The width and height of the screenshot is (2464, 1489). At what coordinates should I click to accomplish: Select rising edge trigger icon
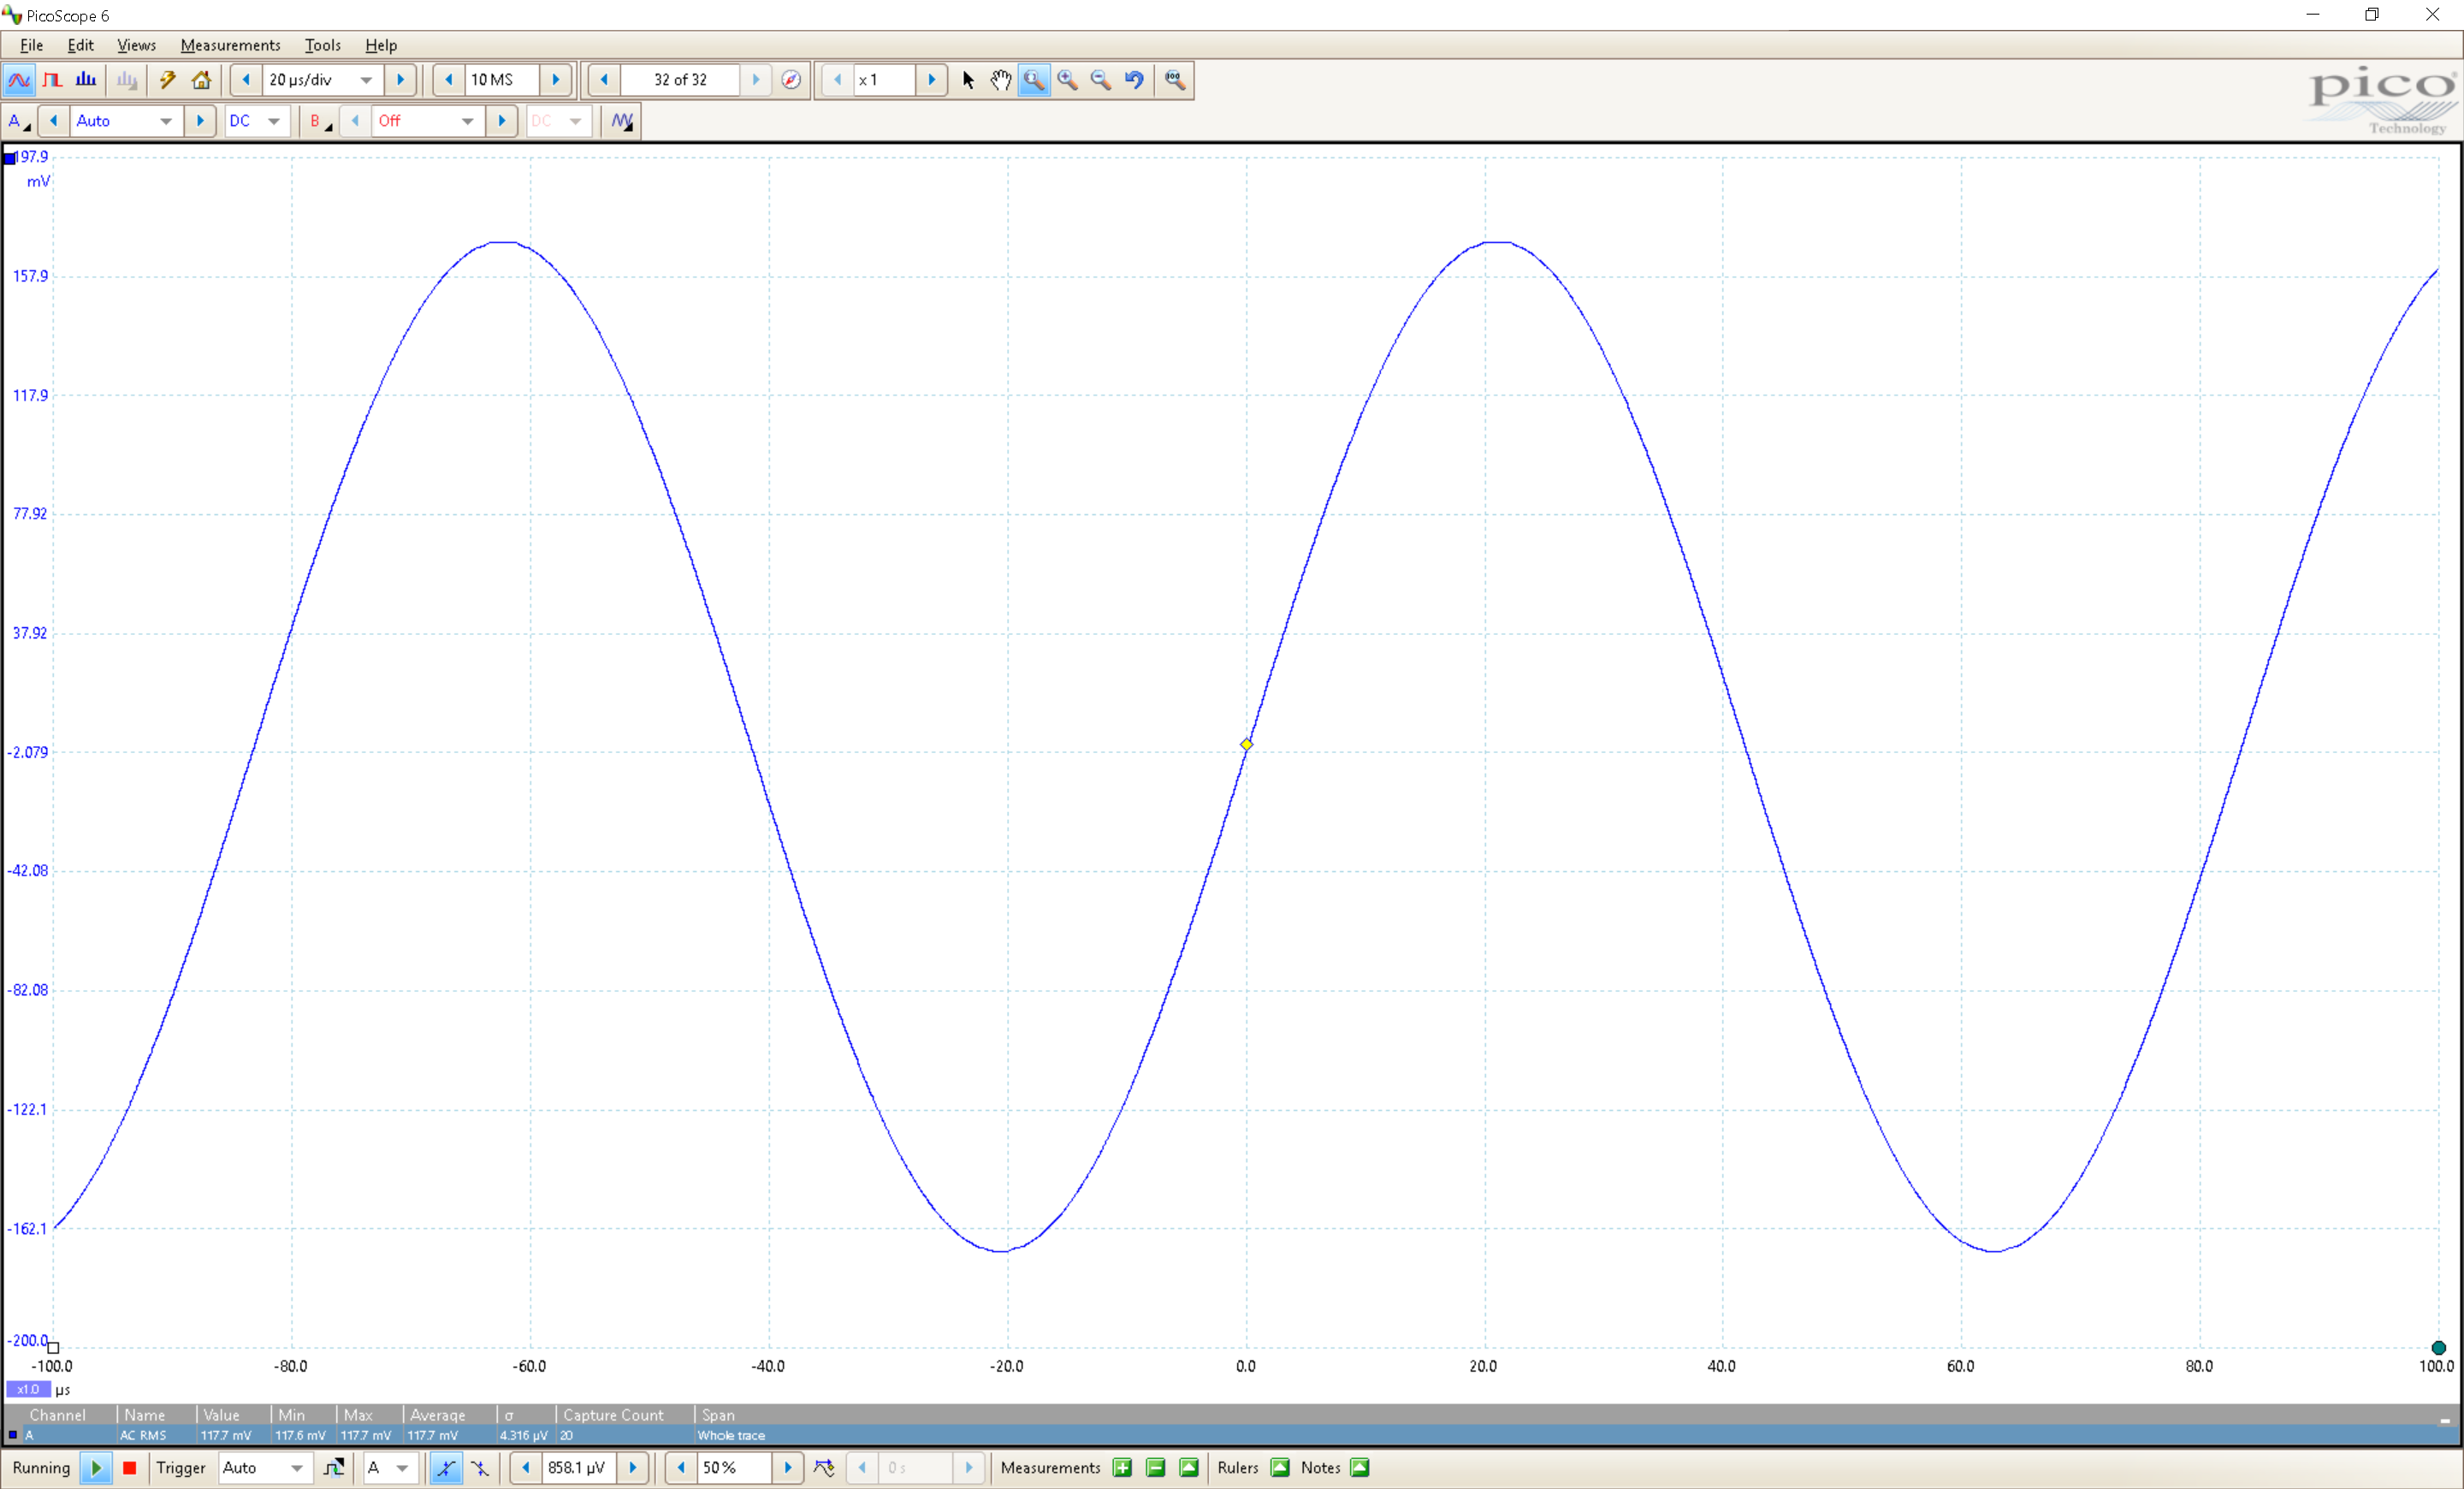click(x=446, y=1468)
